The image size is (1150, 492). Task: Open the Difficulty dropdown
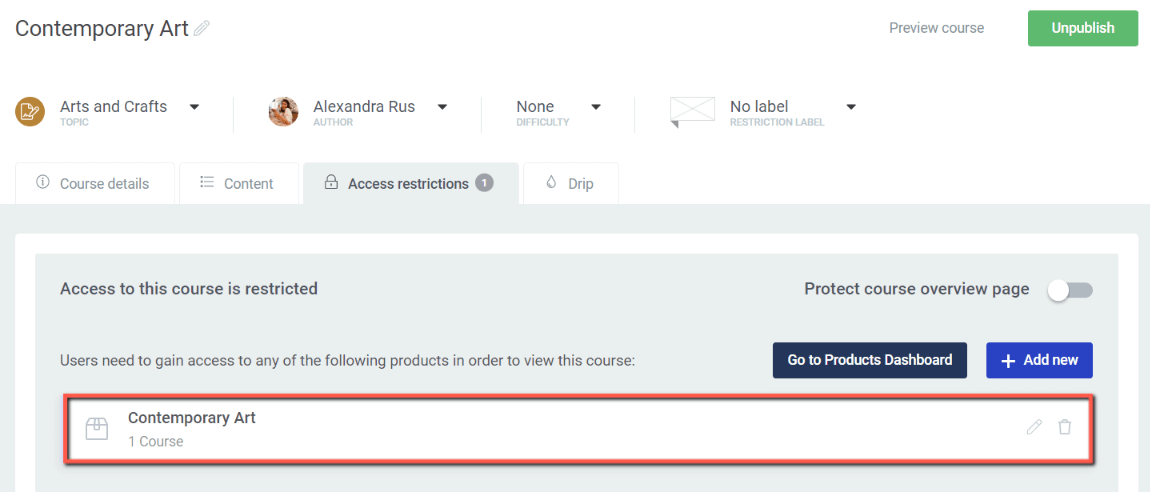point(596,107)
